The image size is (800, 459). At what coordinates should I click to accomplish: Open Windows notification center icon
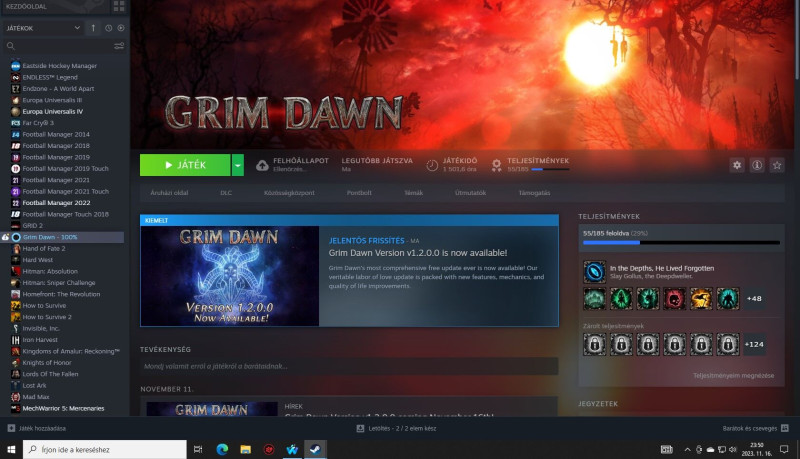point(784,449)
